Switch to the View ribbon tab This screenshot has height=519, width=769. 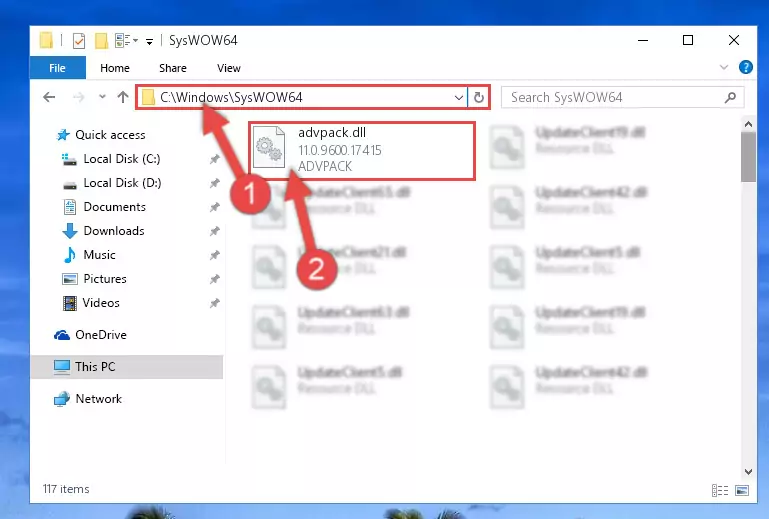click(x=229, y=68)
